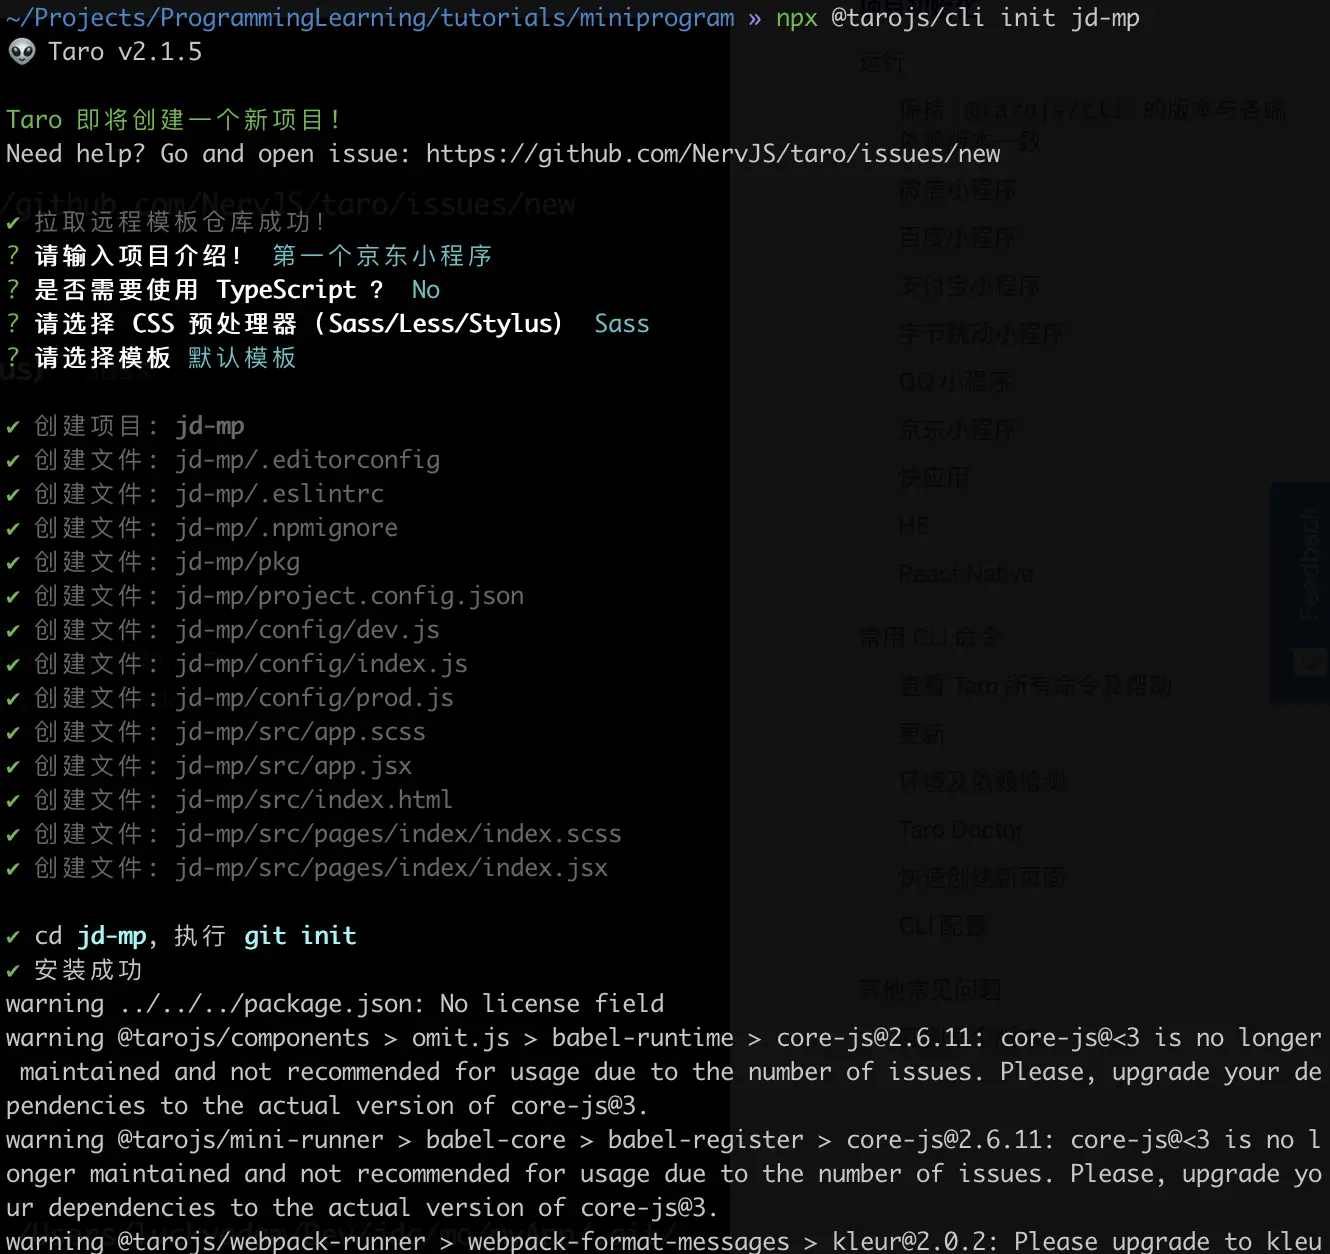The image size is (1330, 1254).
Task: Click the answer '第一个京东小程序'
Action: [x=382, y=256]
